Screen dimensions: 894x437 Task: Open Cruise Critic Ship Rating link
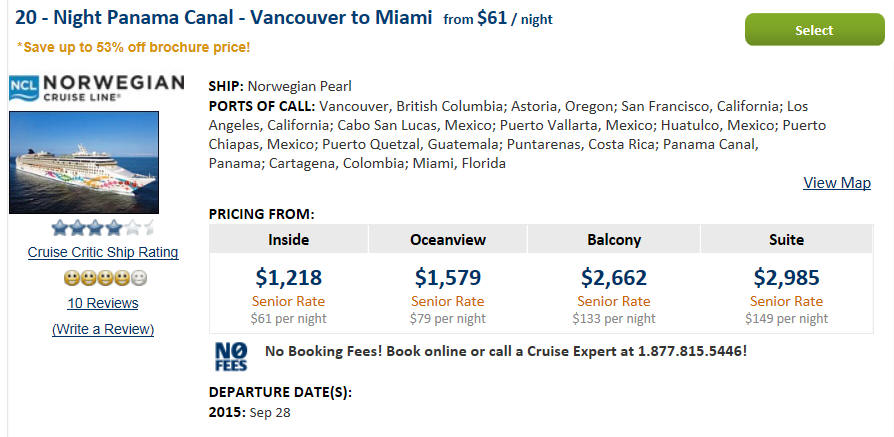pos(103,252)
